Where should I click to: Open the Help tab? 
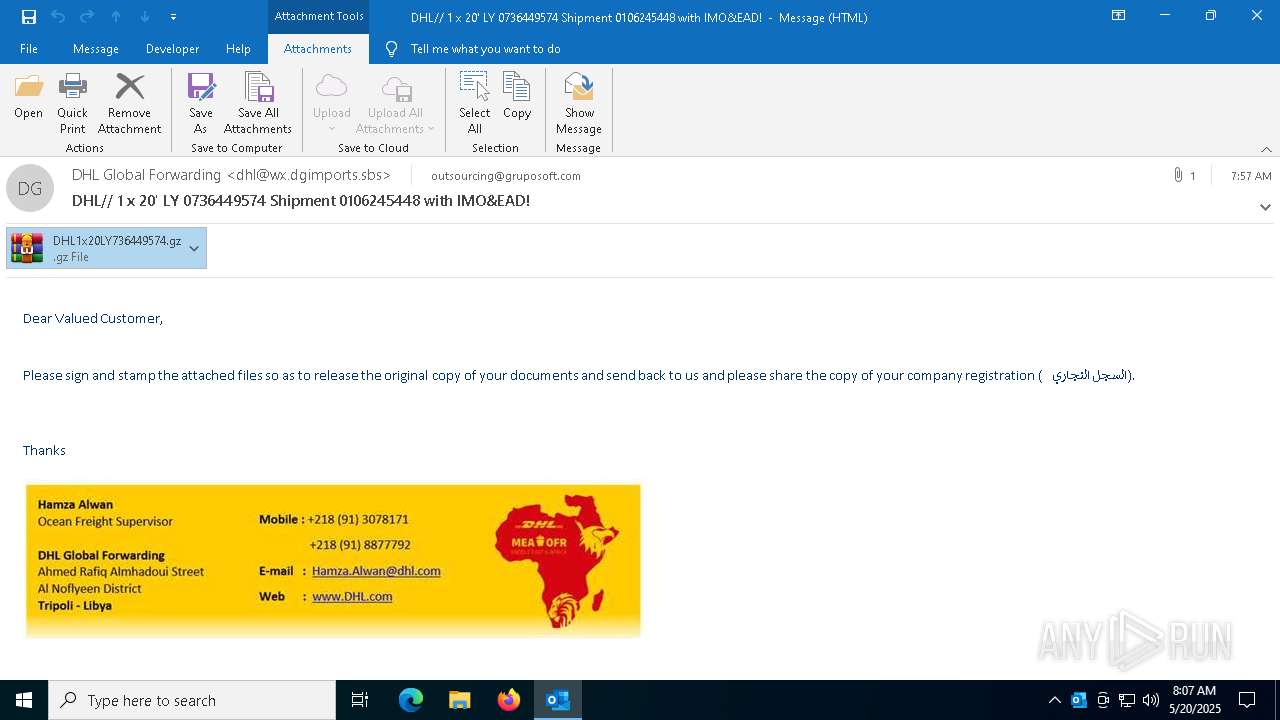click(x=238, y=49)
